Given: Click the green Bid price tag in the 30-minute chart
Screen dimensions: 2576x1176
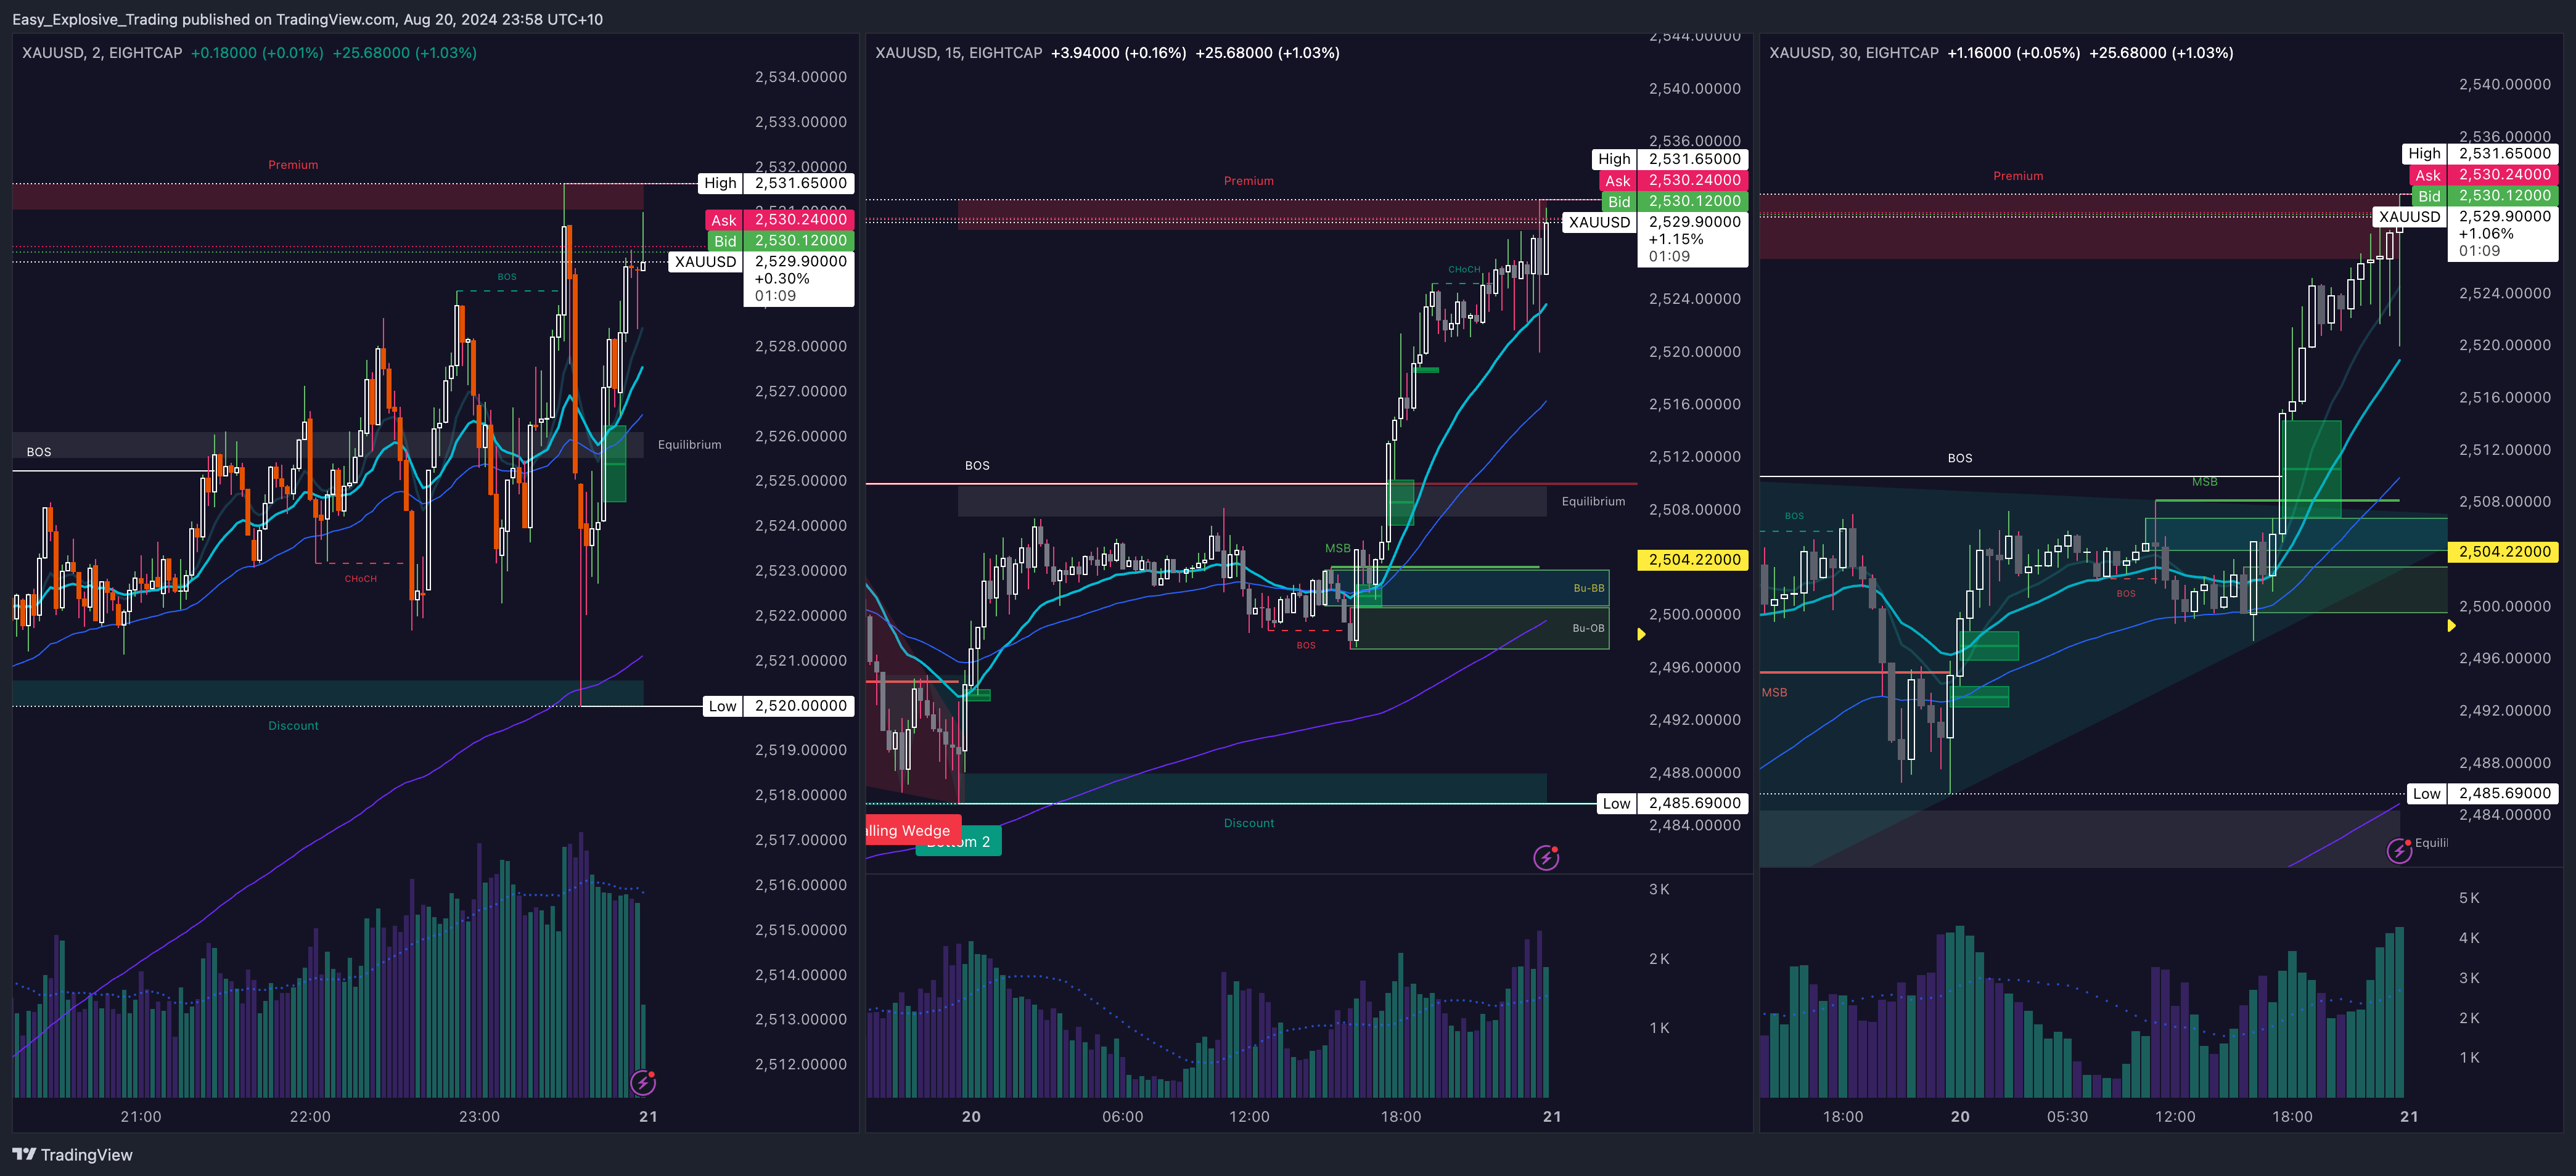Looking at the screenshot, I should click(2484, 195).
